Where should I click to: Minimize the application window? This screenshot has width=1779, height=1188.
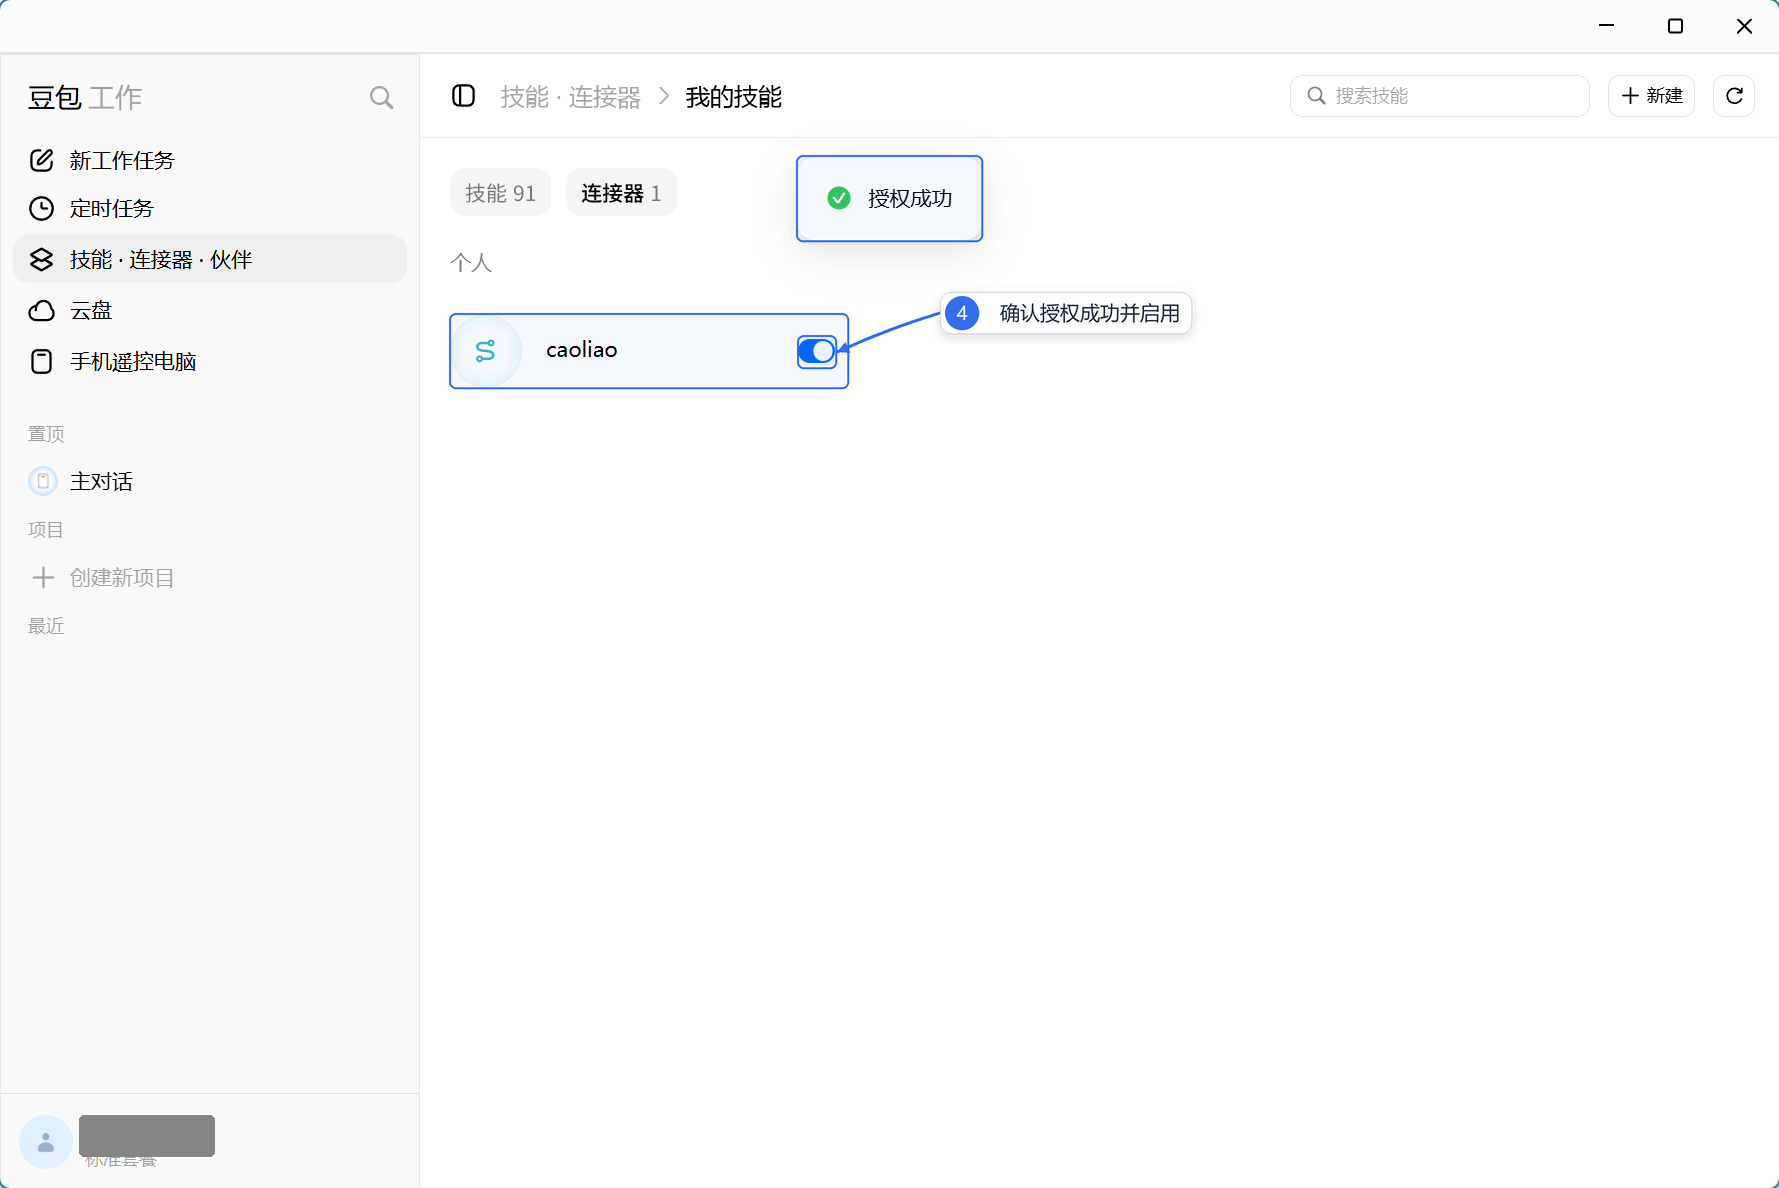(x=1606, y=26)
